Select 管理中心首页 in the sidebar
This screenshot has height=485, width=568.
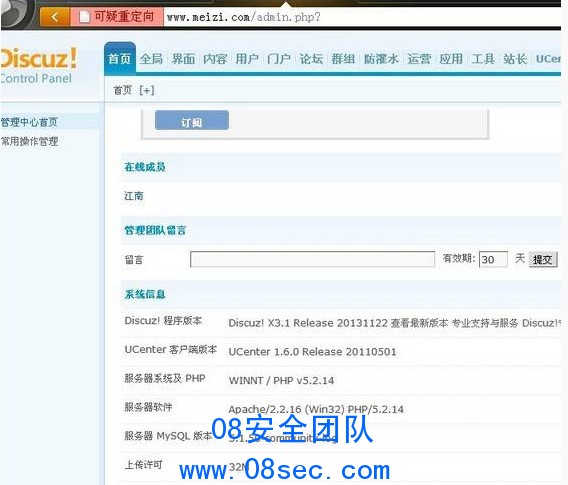point(29,122)
